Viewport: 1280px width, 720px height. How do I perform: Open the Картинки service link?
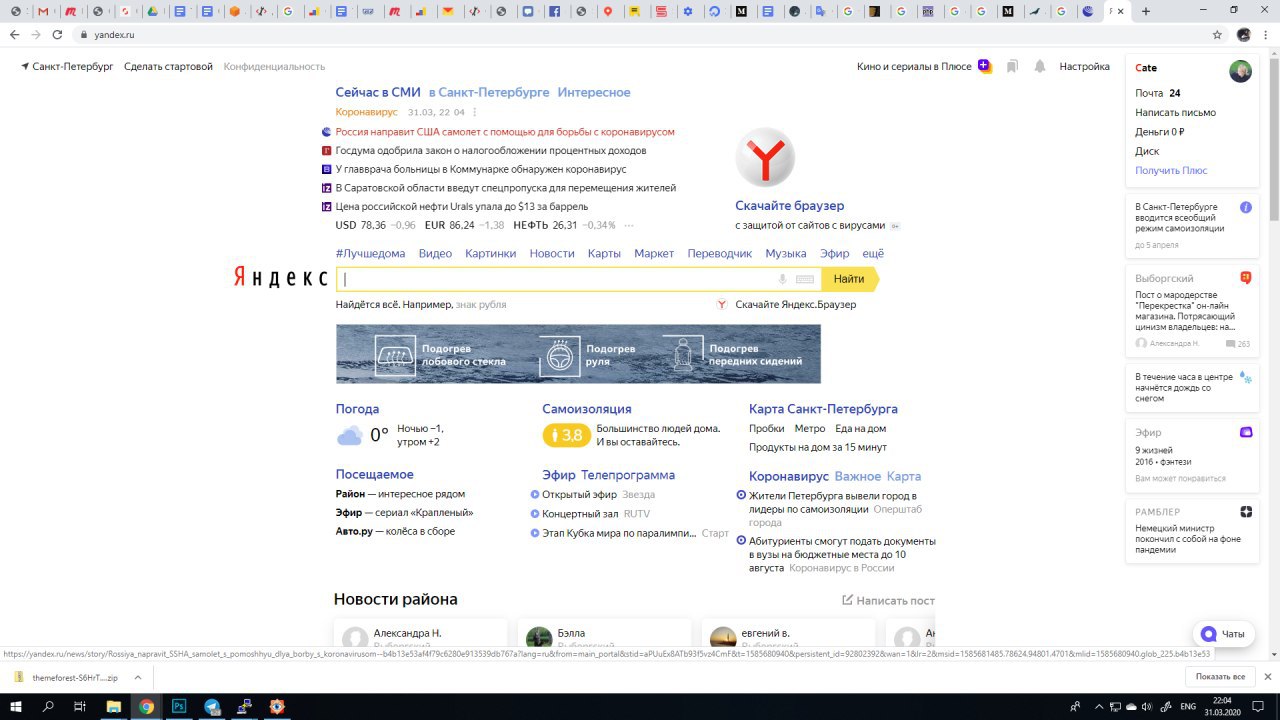[x=490, y=253]
